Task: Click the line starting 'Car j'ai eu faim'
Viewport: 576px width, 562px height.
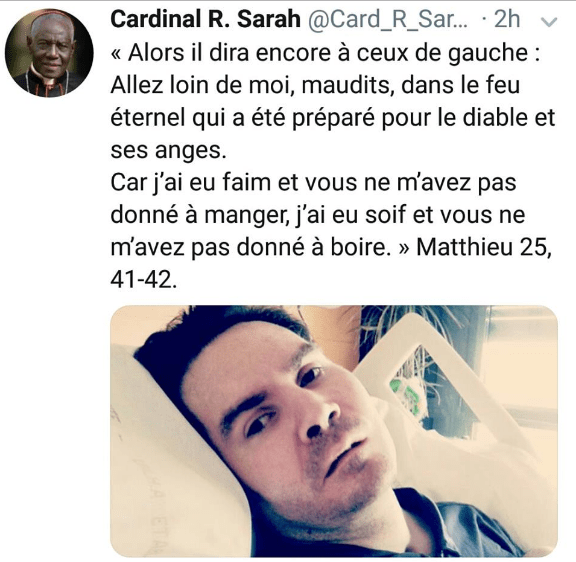Action: pos(313,182)
